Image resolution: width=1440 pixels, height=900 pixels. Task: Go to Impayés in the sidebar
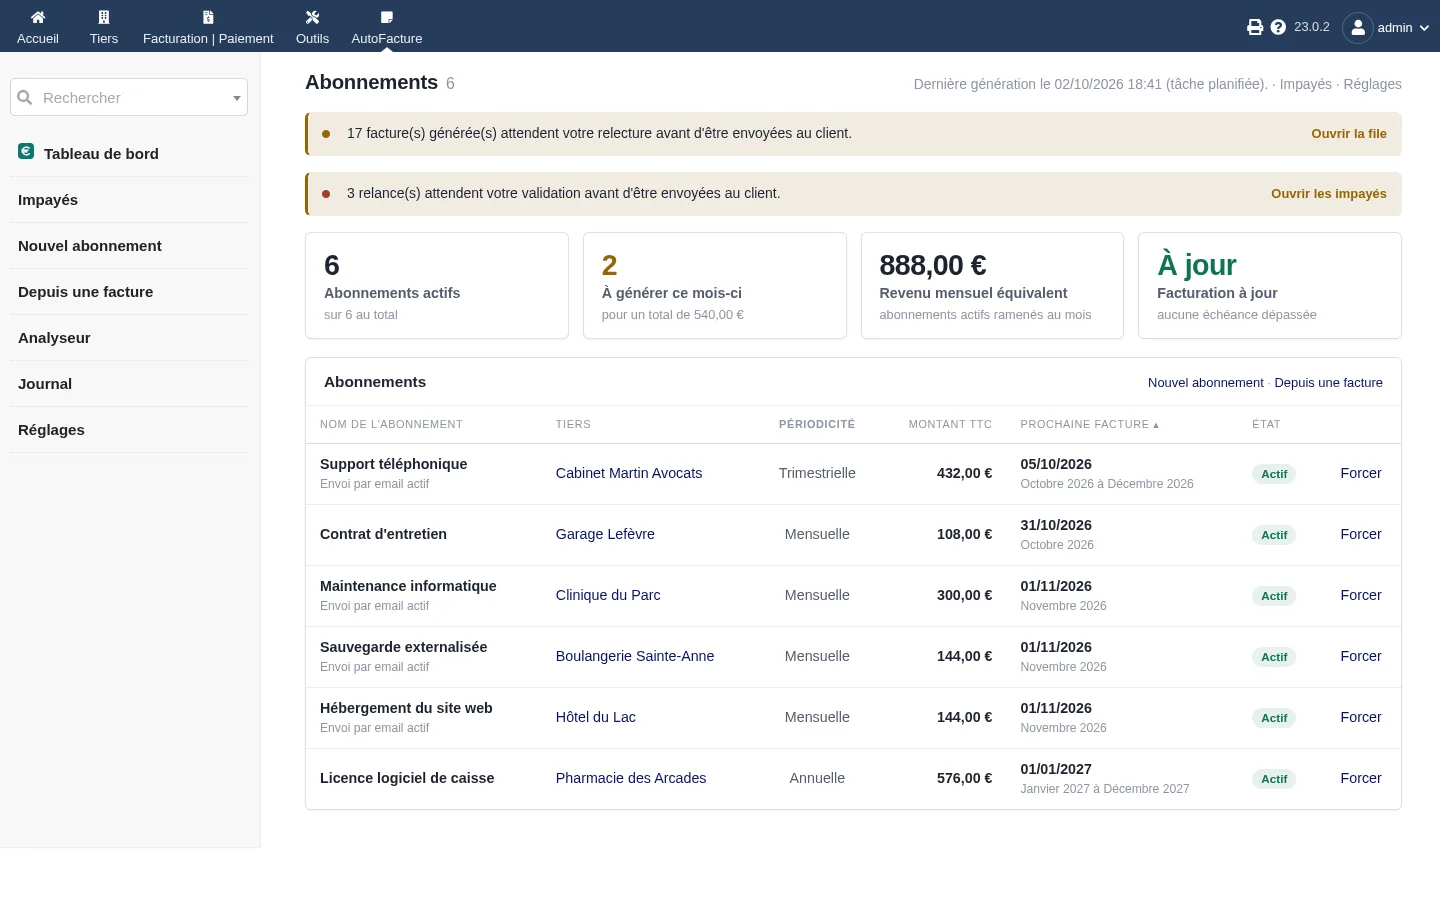point(48,200)
